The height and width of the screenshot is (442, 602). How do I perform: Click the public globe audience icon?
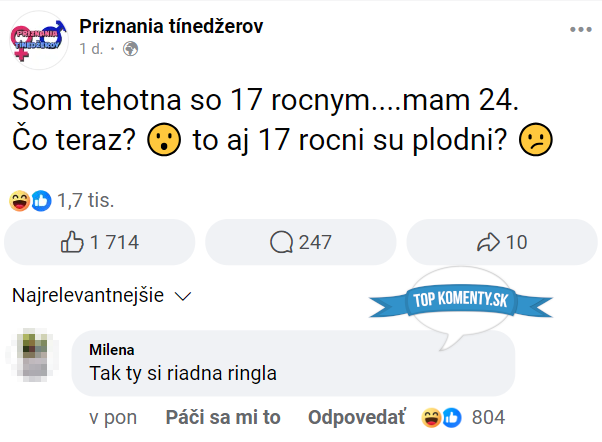131,49
